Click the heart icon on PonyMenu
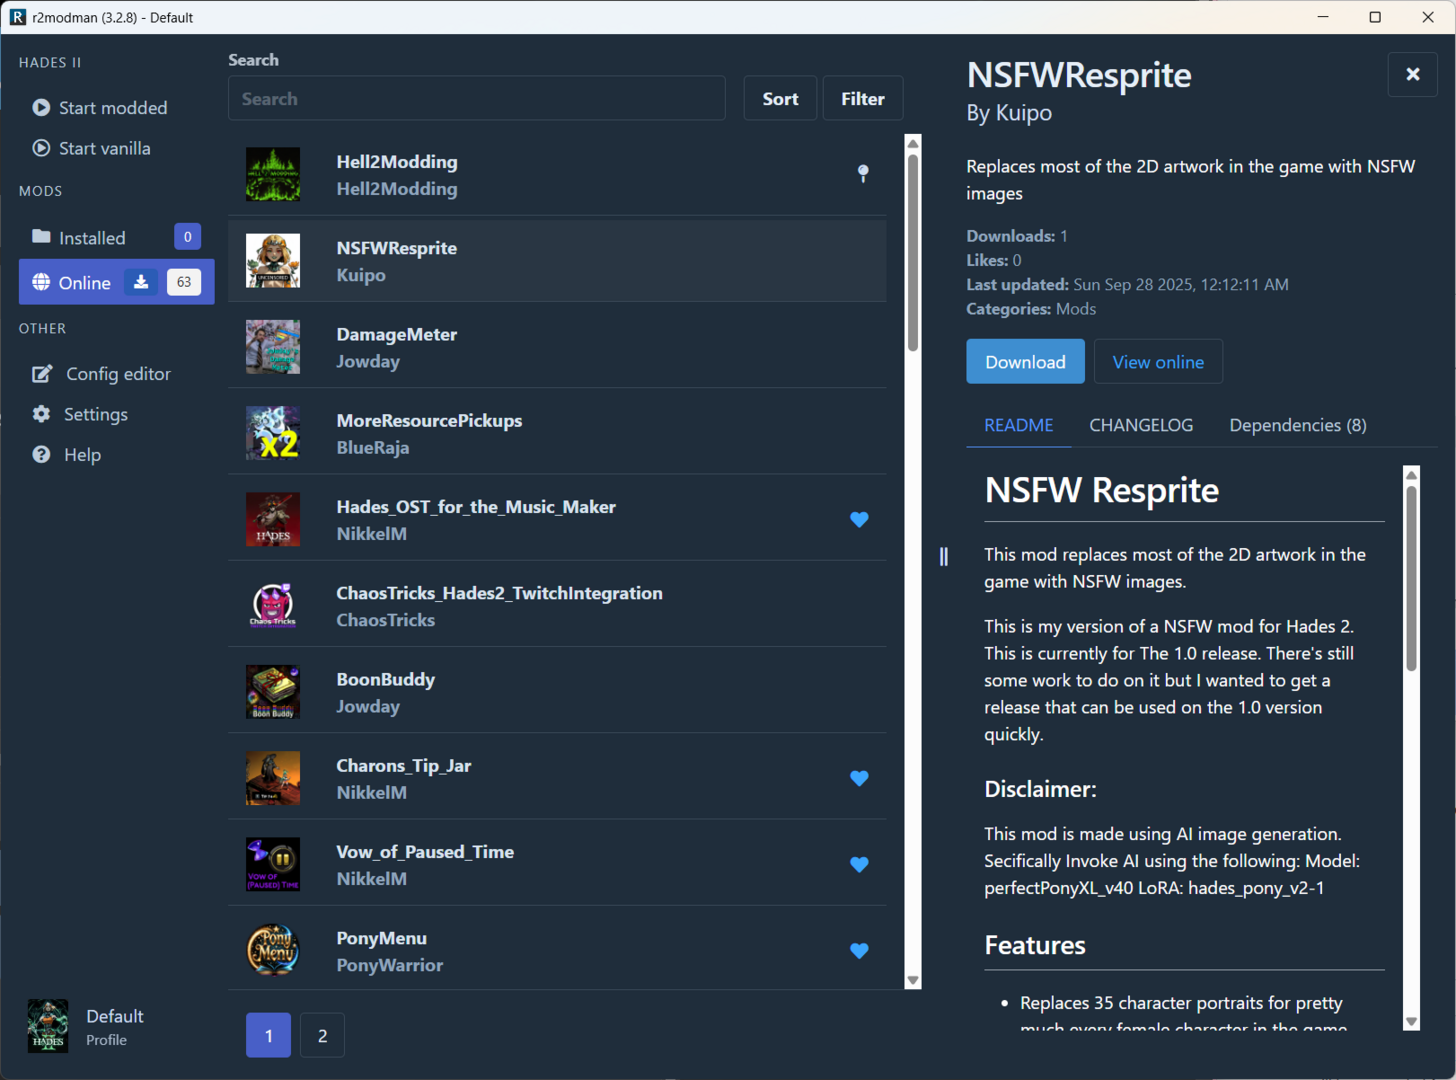Screen dimensions: 1456x1080 pos(859,950)
